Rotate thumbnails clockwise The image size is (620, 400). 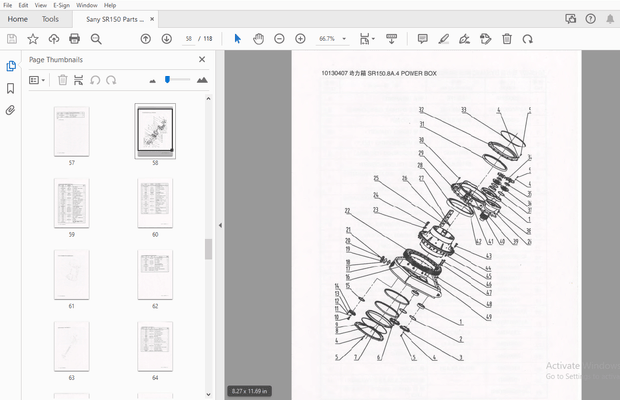coord(111,80)
